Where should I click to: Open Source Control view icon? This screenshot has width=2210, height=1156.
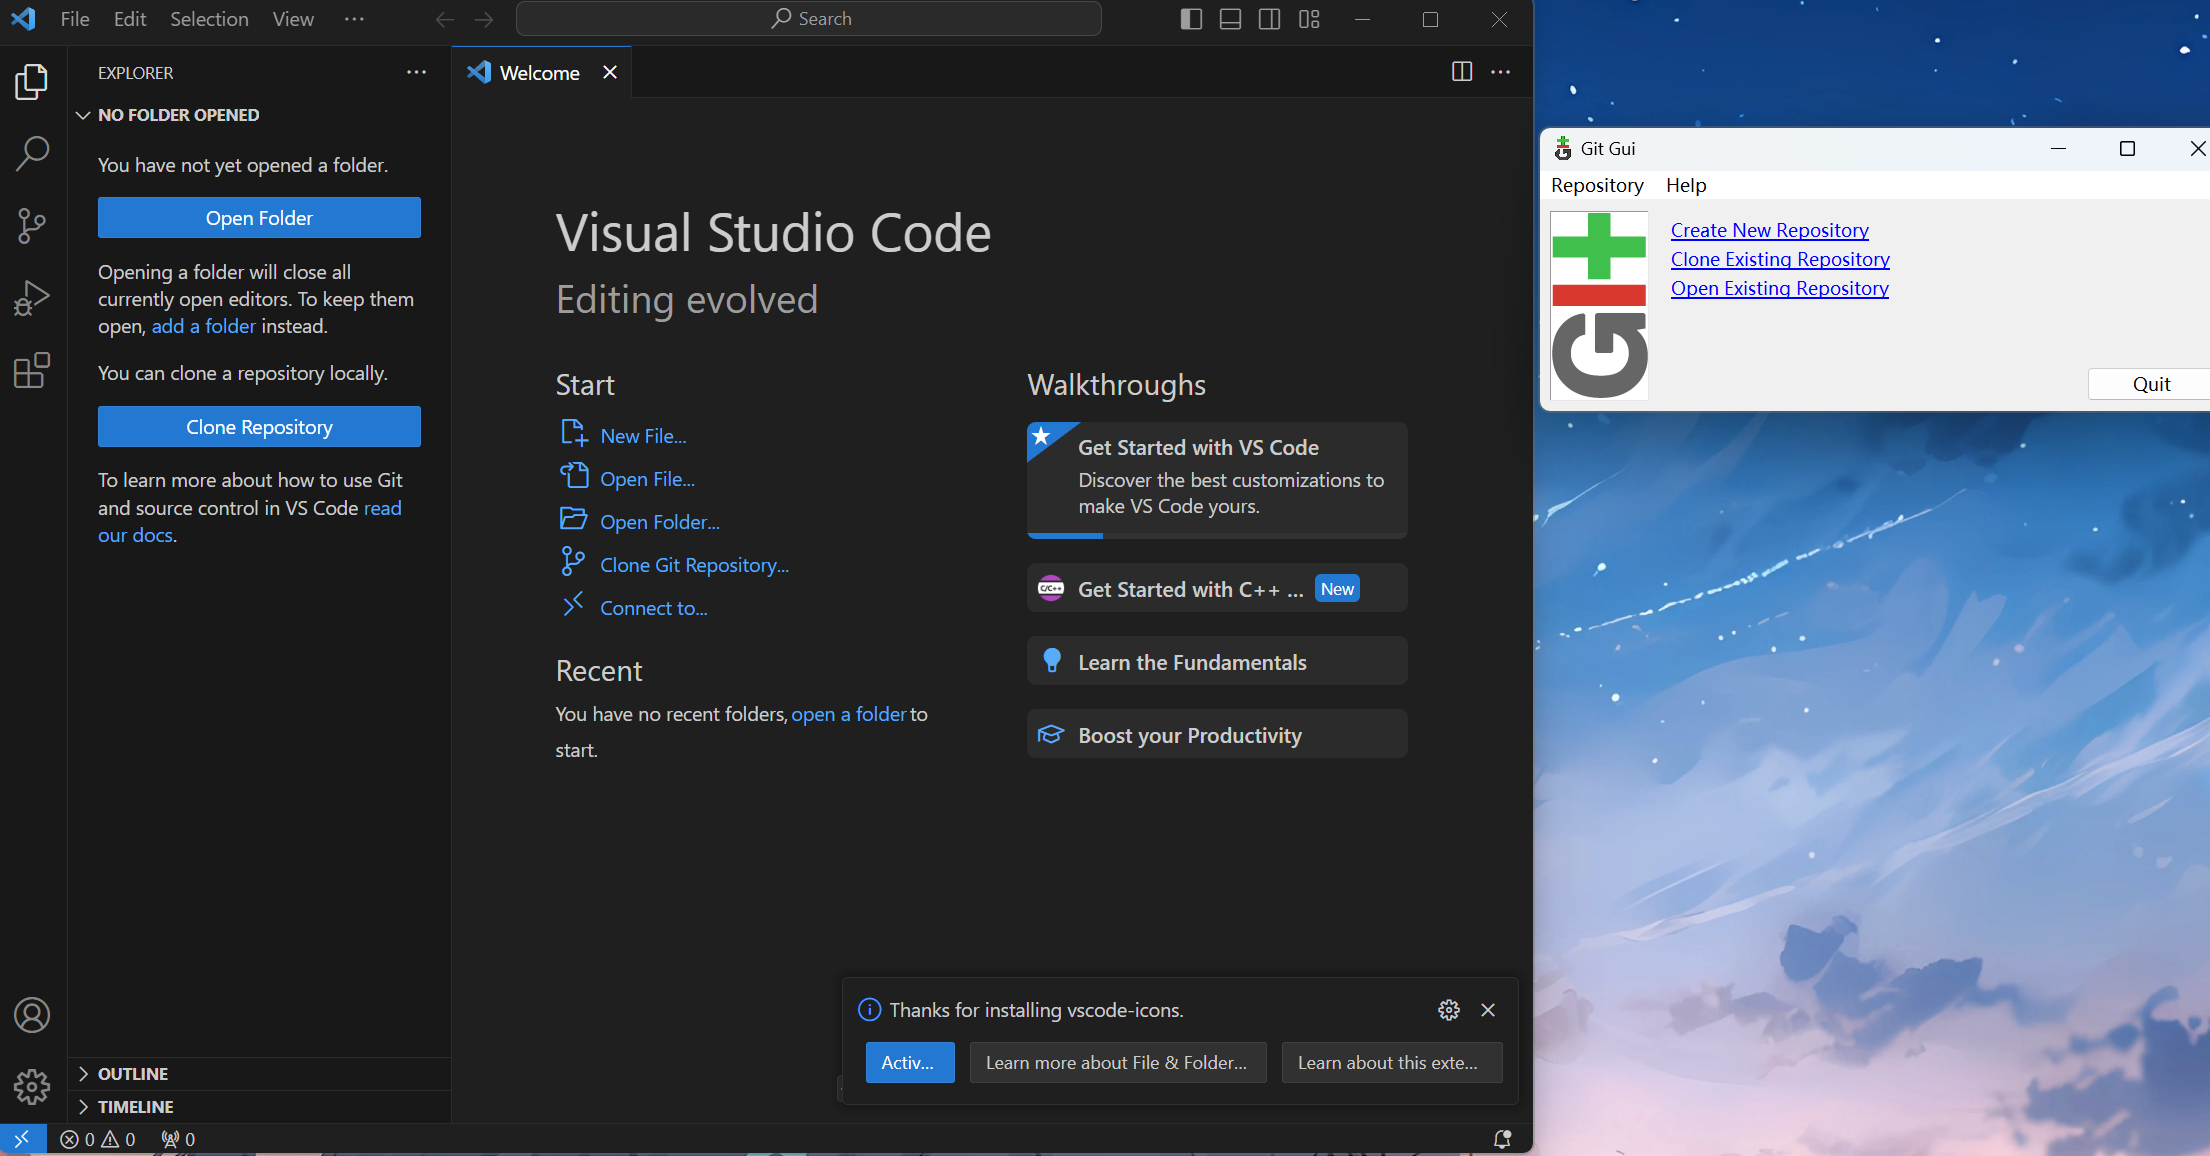pos(32,226)
